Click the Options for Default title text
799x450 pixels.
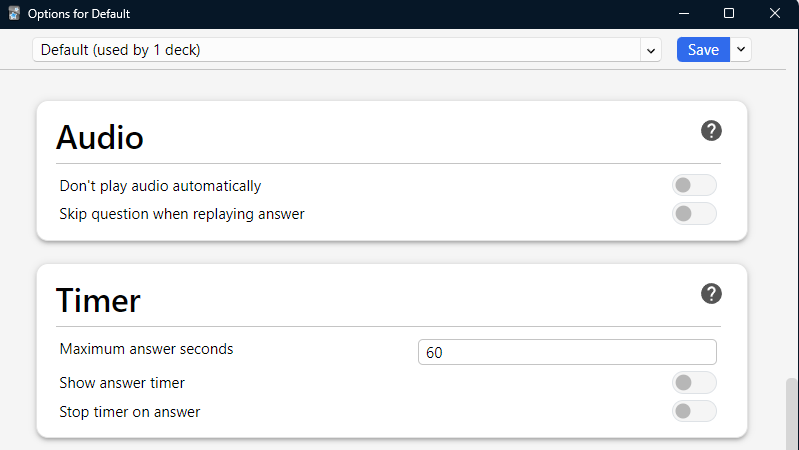[80, 14]
